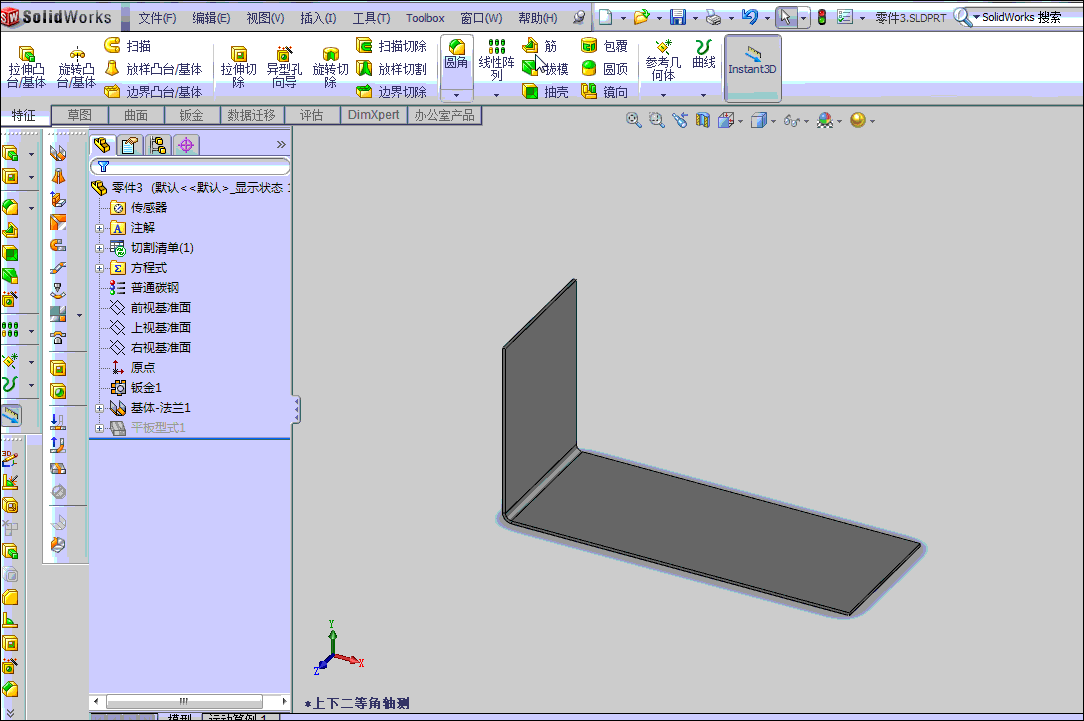The width and height of the screenshot is (1084, 721).
Task: Switch to the 办公室产品 tab
Action: (x=445, y=115)
